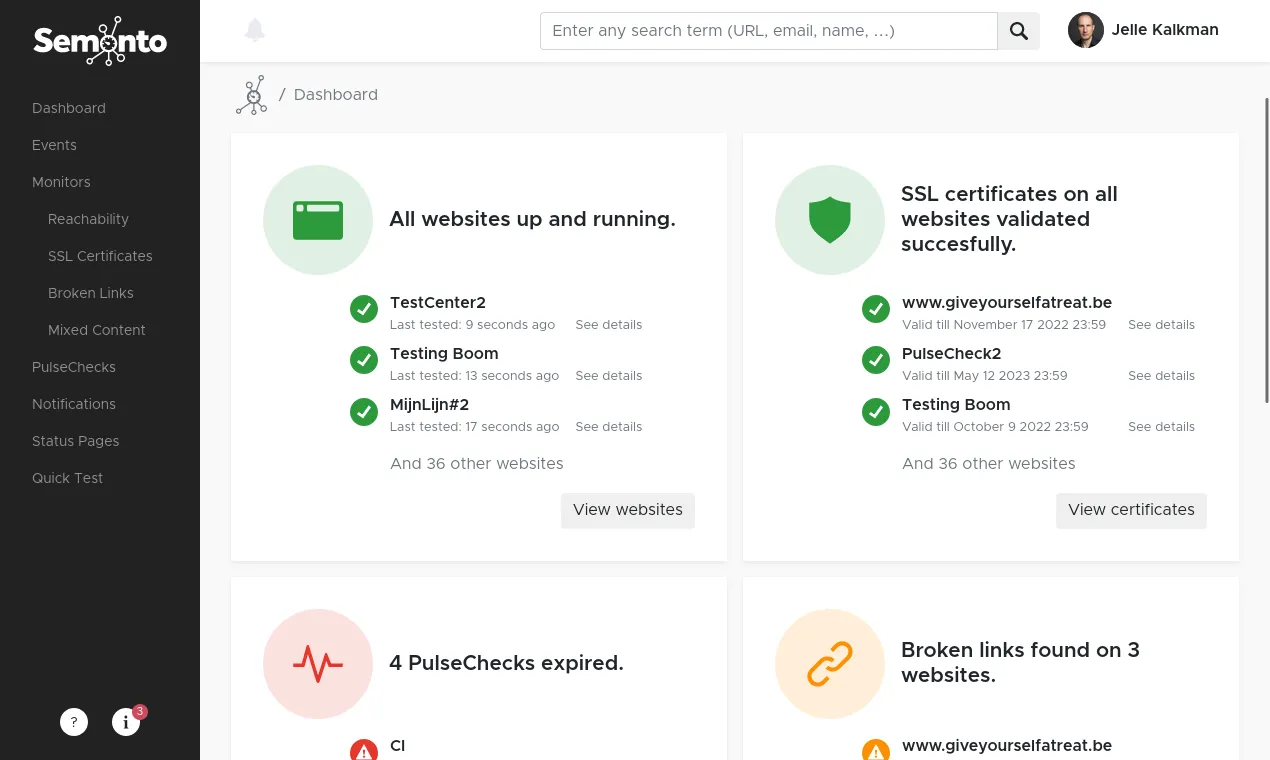Navigate to Status Pages
Viewport: 1270px width, 760px height.
[x=75, y=441]
